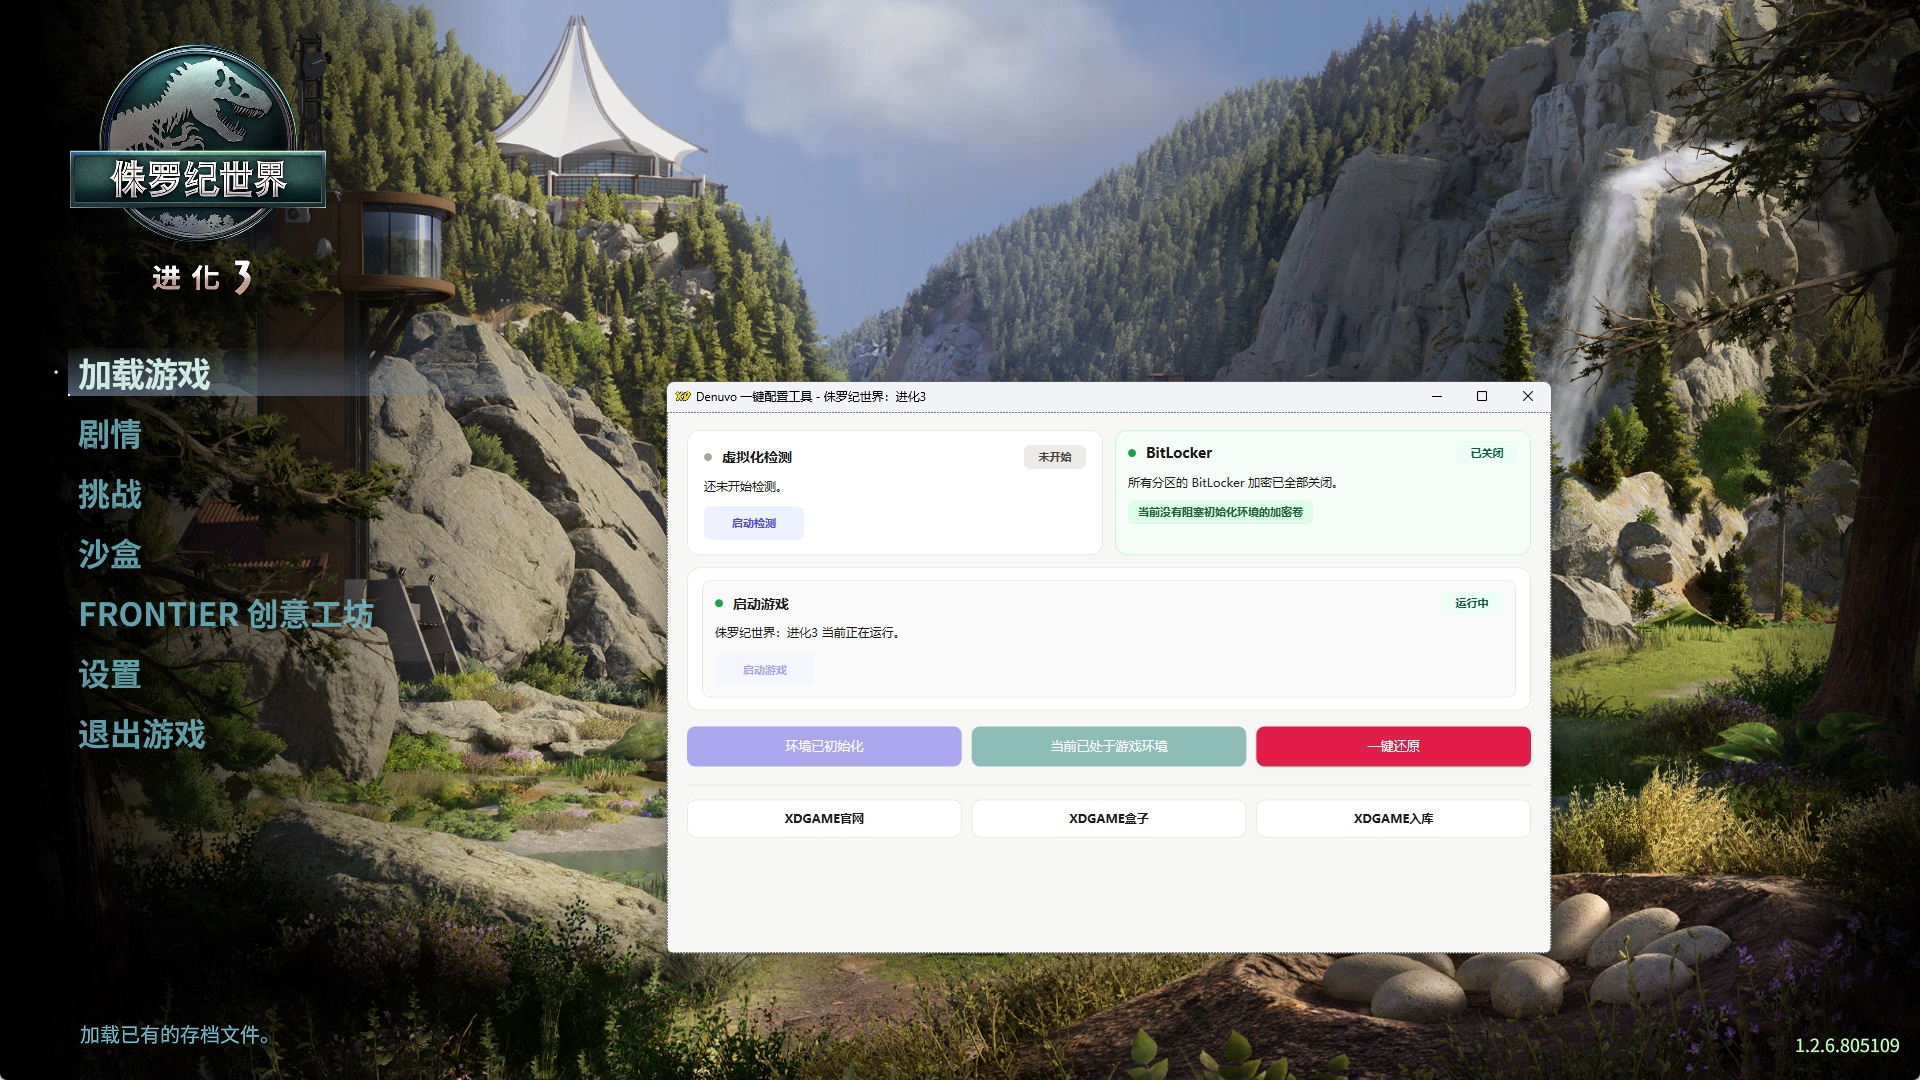
Task: Maximize the Denuvo config tool window
Action: (1482, 396)
